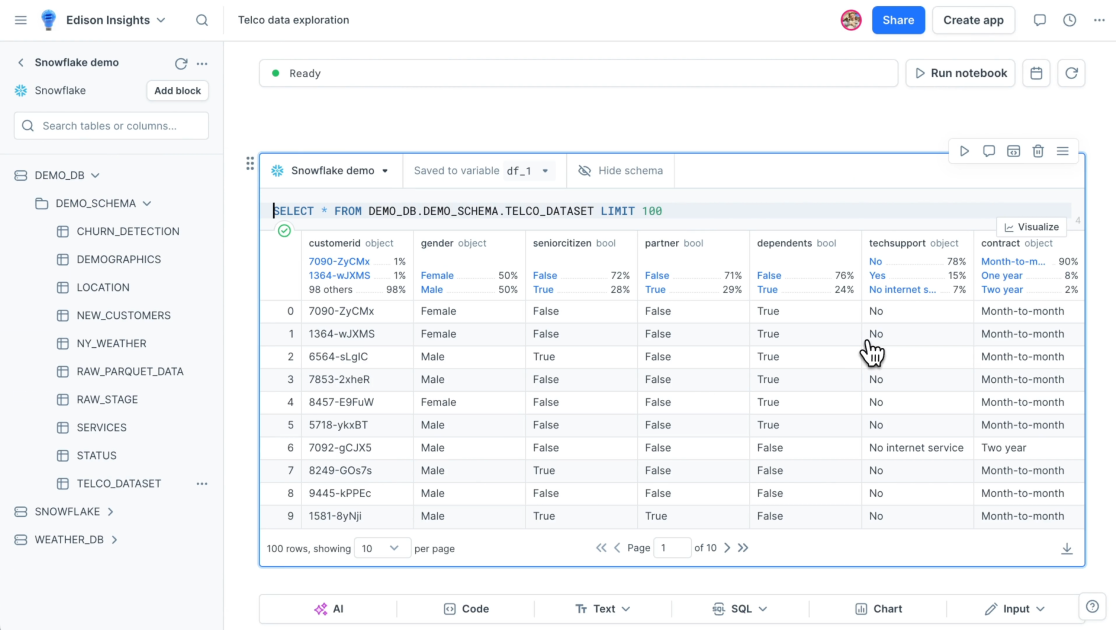1116x630 pixels.
Task: Click the Add block button
Action: coord(177,90)
